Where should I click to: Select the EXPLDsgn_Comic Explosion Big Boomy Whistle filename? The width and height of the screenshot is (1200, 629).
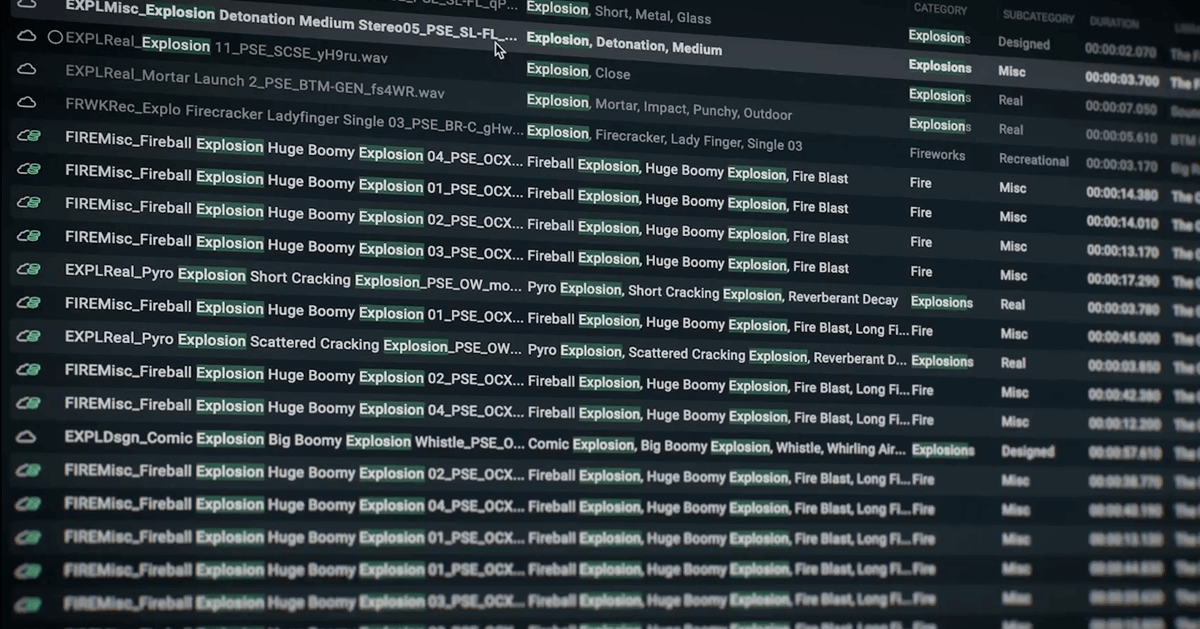[290, 441]
